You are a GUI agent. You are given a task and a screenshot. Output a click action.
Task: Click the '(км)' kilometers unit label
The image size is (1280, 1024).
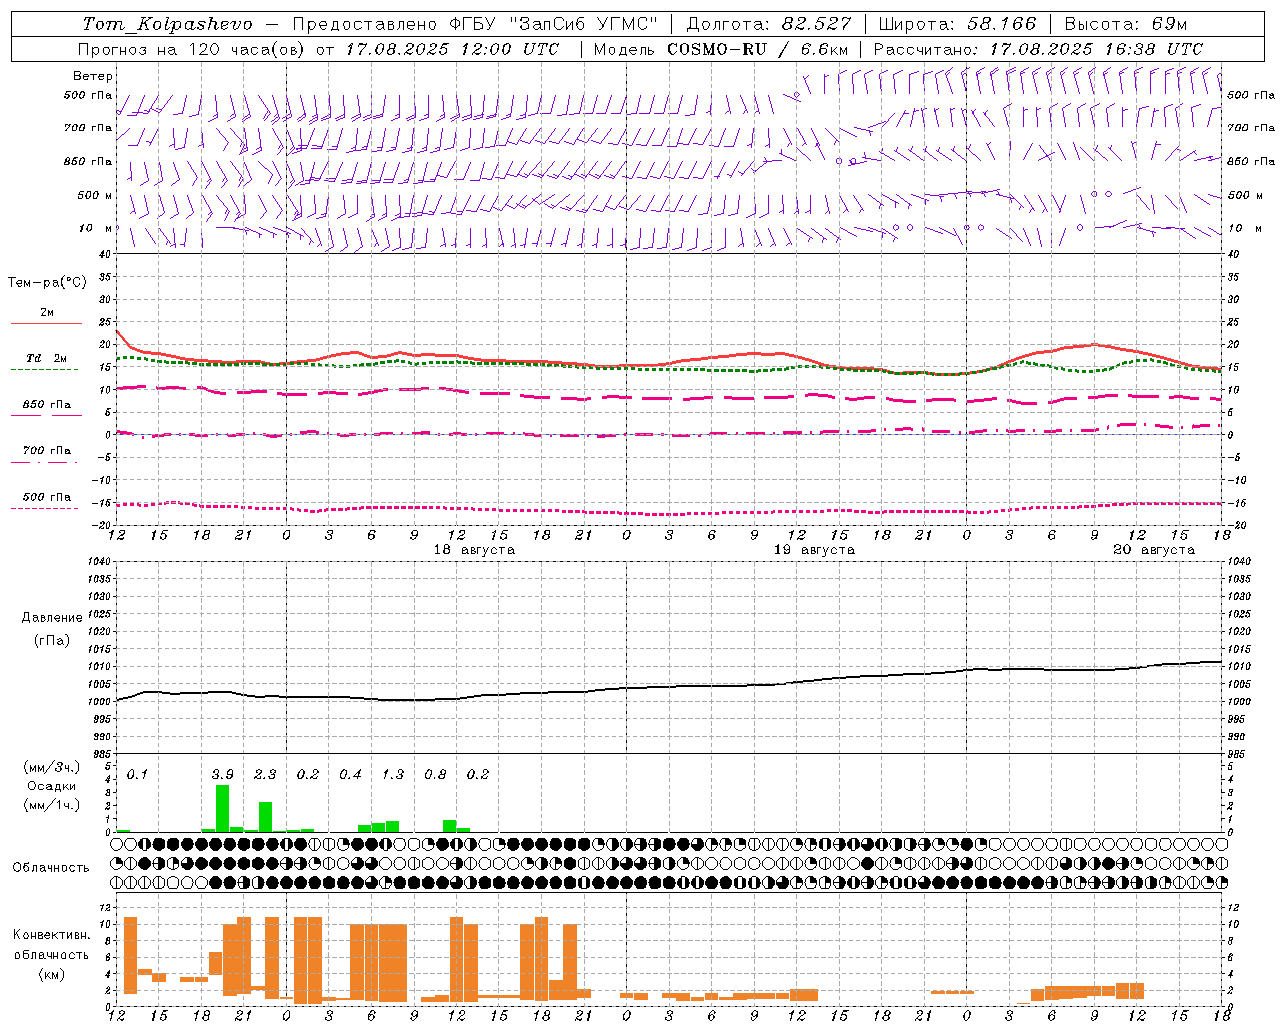(x=51, y=973)
